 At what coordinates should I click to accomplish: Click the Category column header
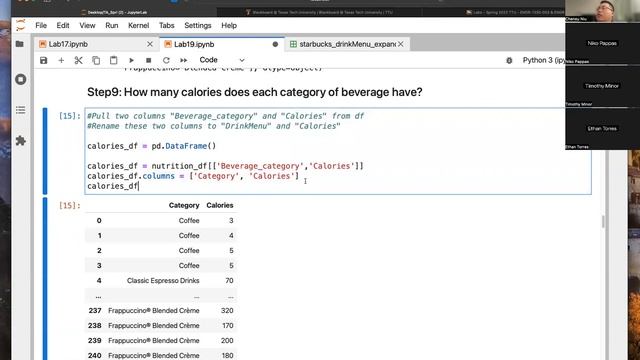184,205
